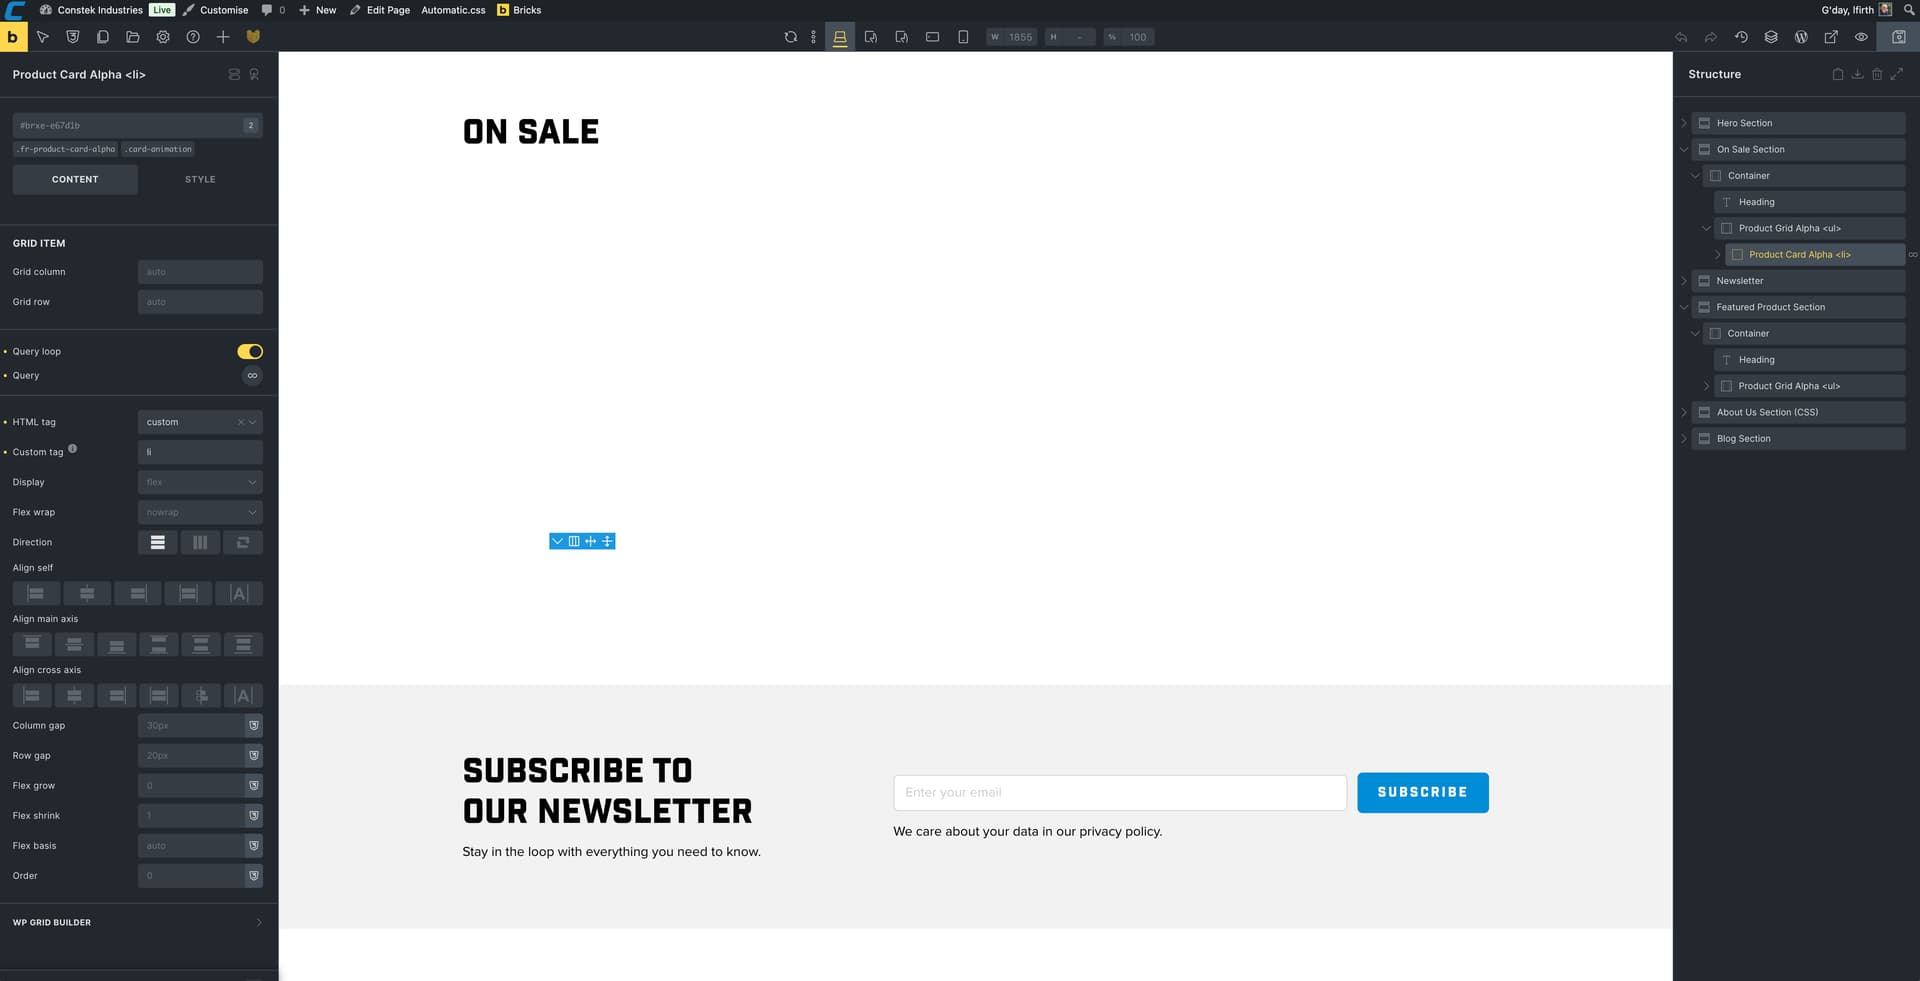Switch to the Style tab
The image size is (1920, 981).
200,180
